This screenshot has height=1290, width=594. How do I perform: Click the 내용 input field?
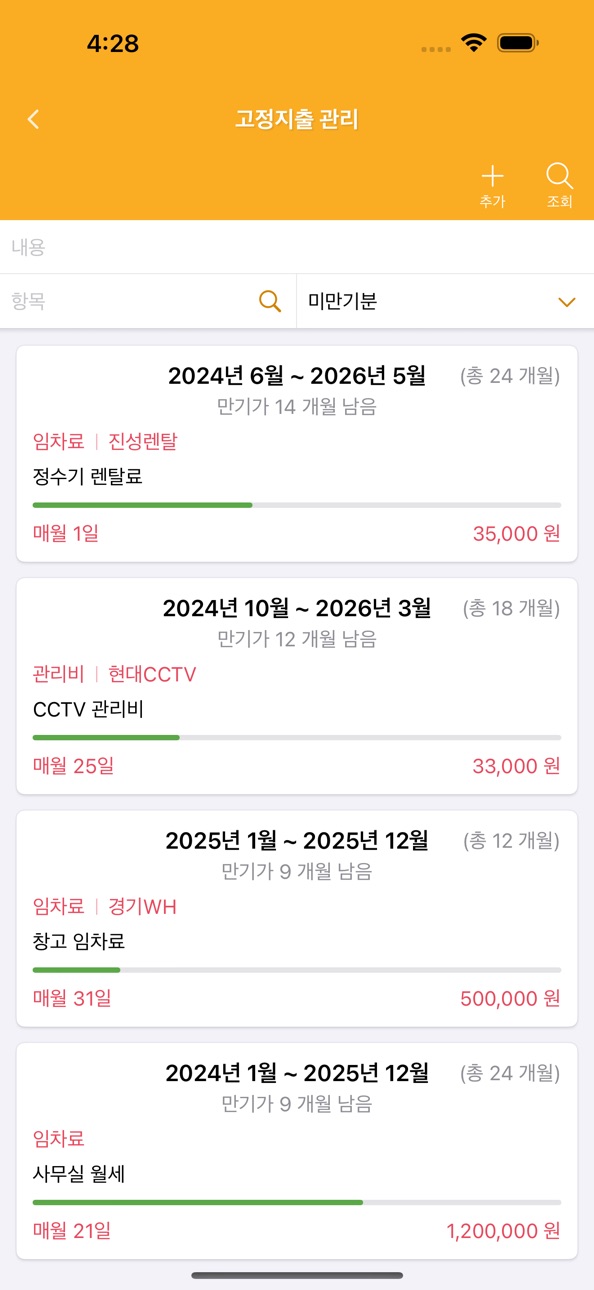(x=297, y=247)
